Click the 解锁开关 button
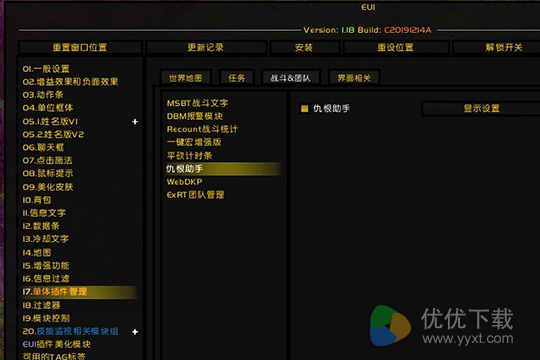Image resolution: width=540 pixels, height=360 pixels. point(503,48)
